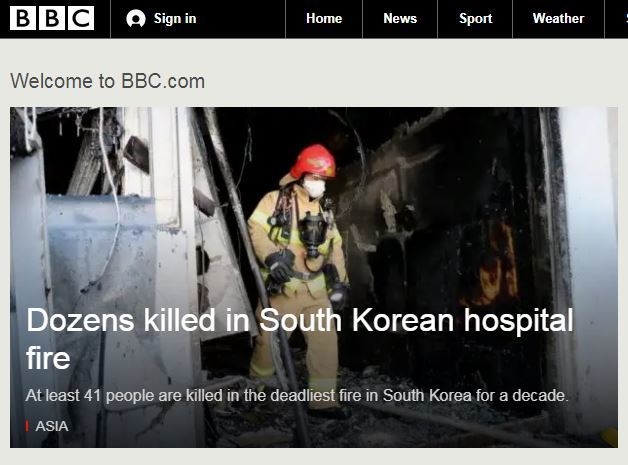Click the 'Welcome to BBC.com' heading
Viewport: 628px width, 465px height.
pyautogui.click(x=107, y=81)
